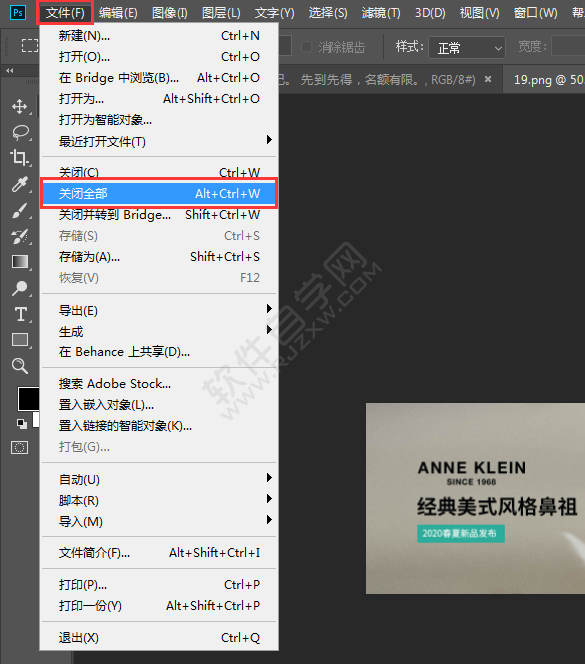Select the Rectangle shape tool
This screenshot has height=664, width=585.
[20, 340]
